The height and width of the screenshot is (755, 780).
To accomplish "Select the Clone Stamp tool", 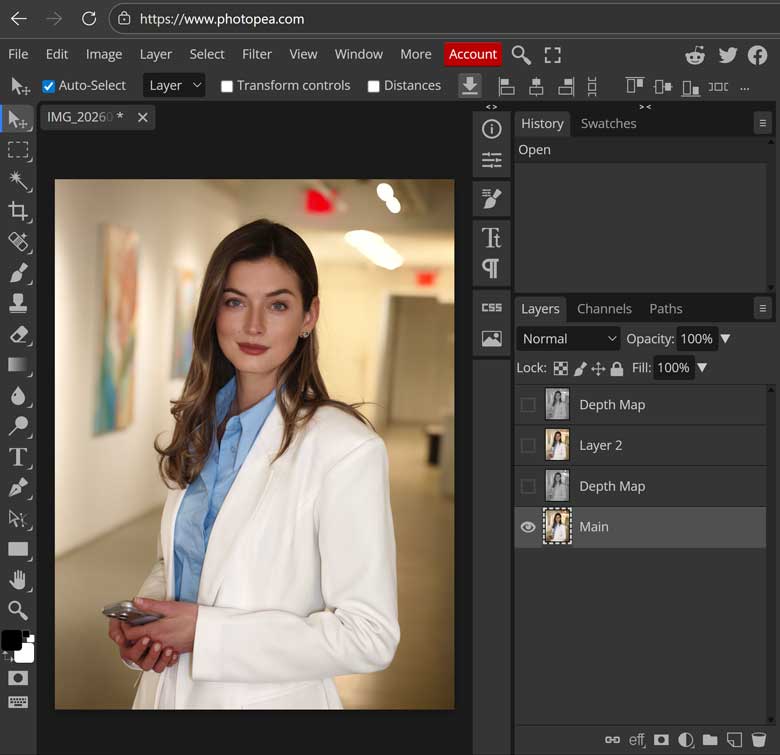I will click(x=18, y=303).
